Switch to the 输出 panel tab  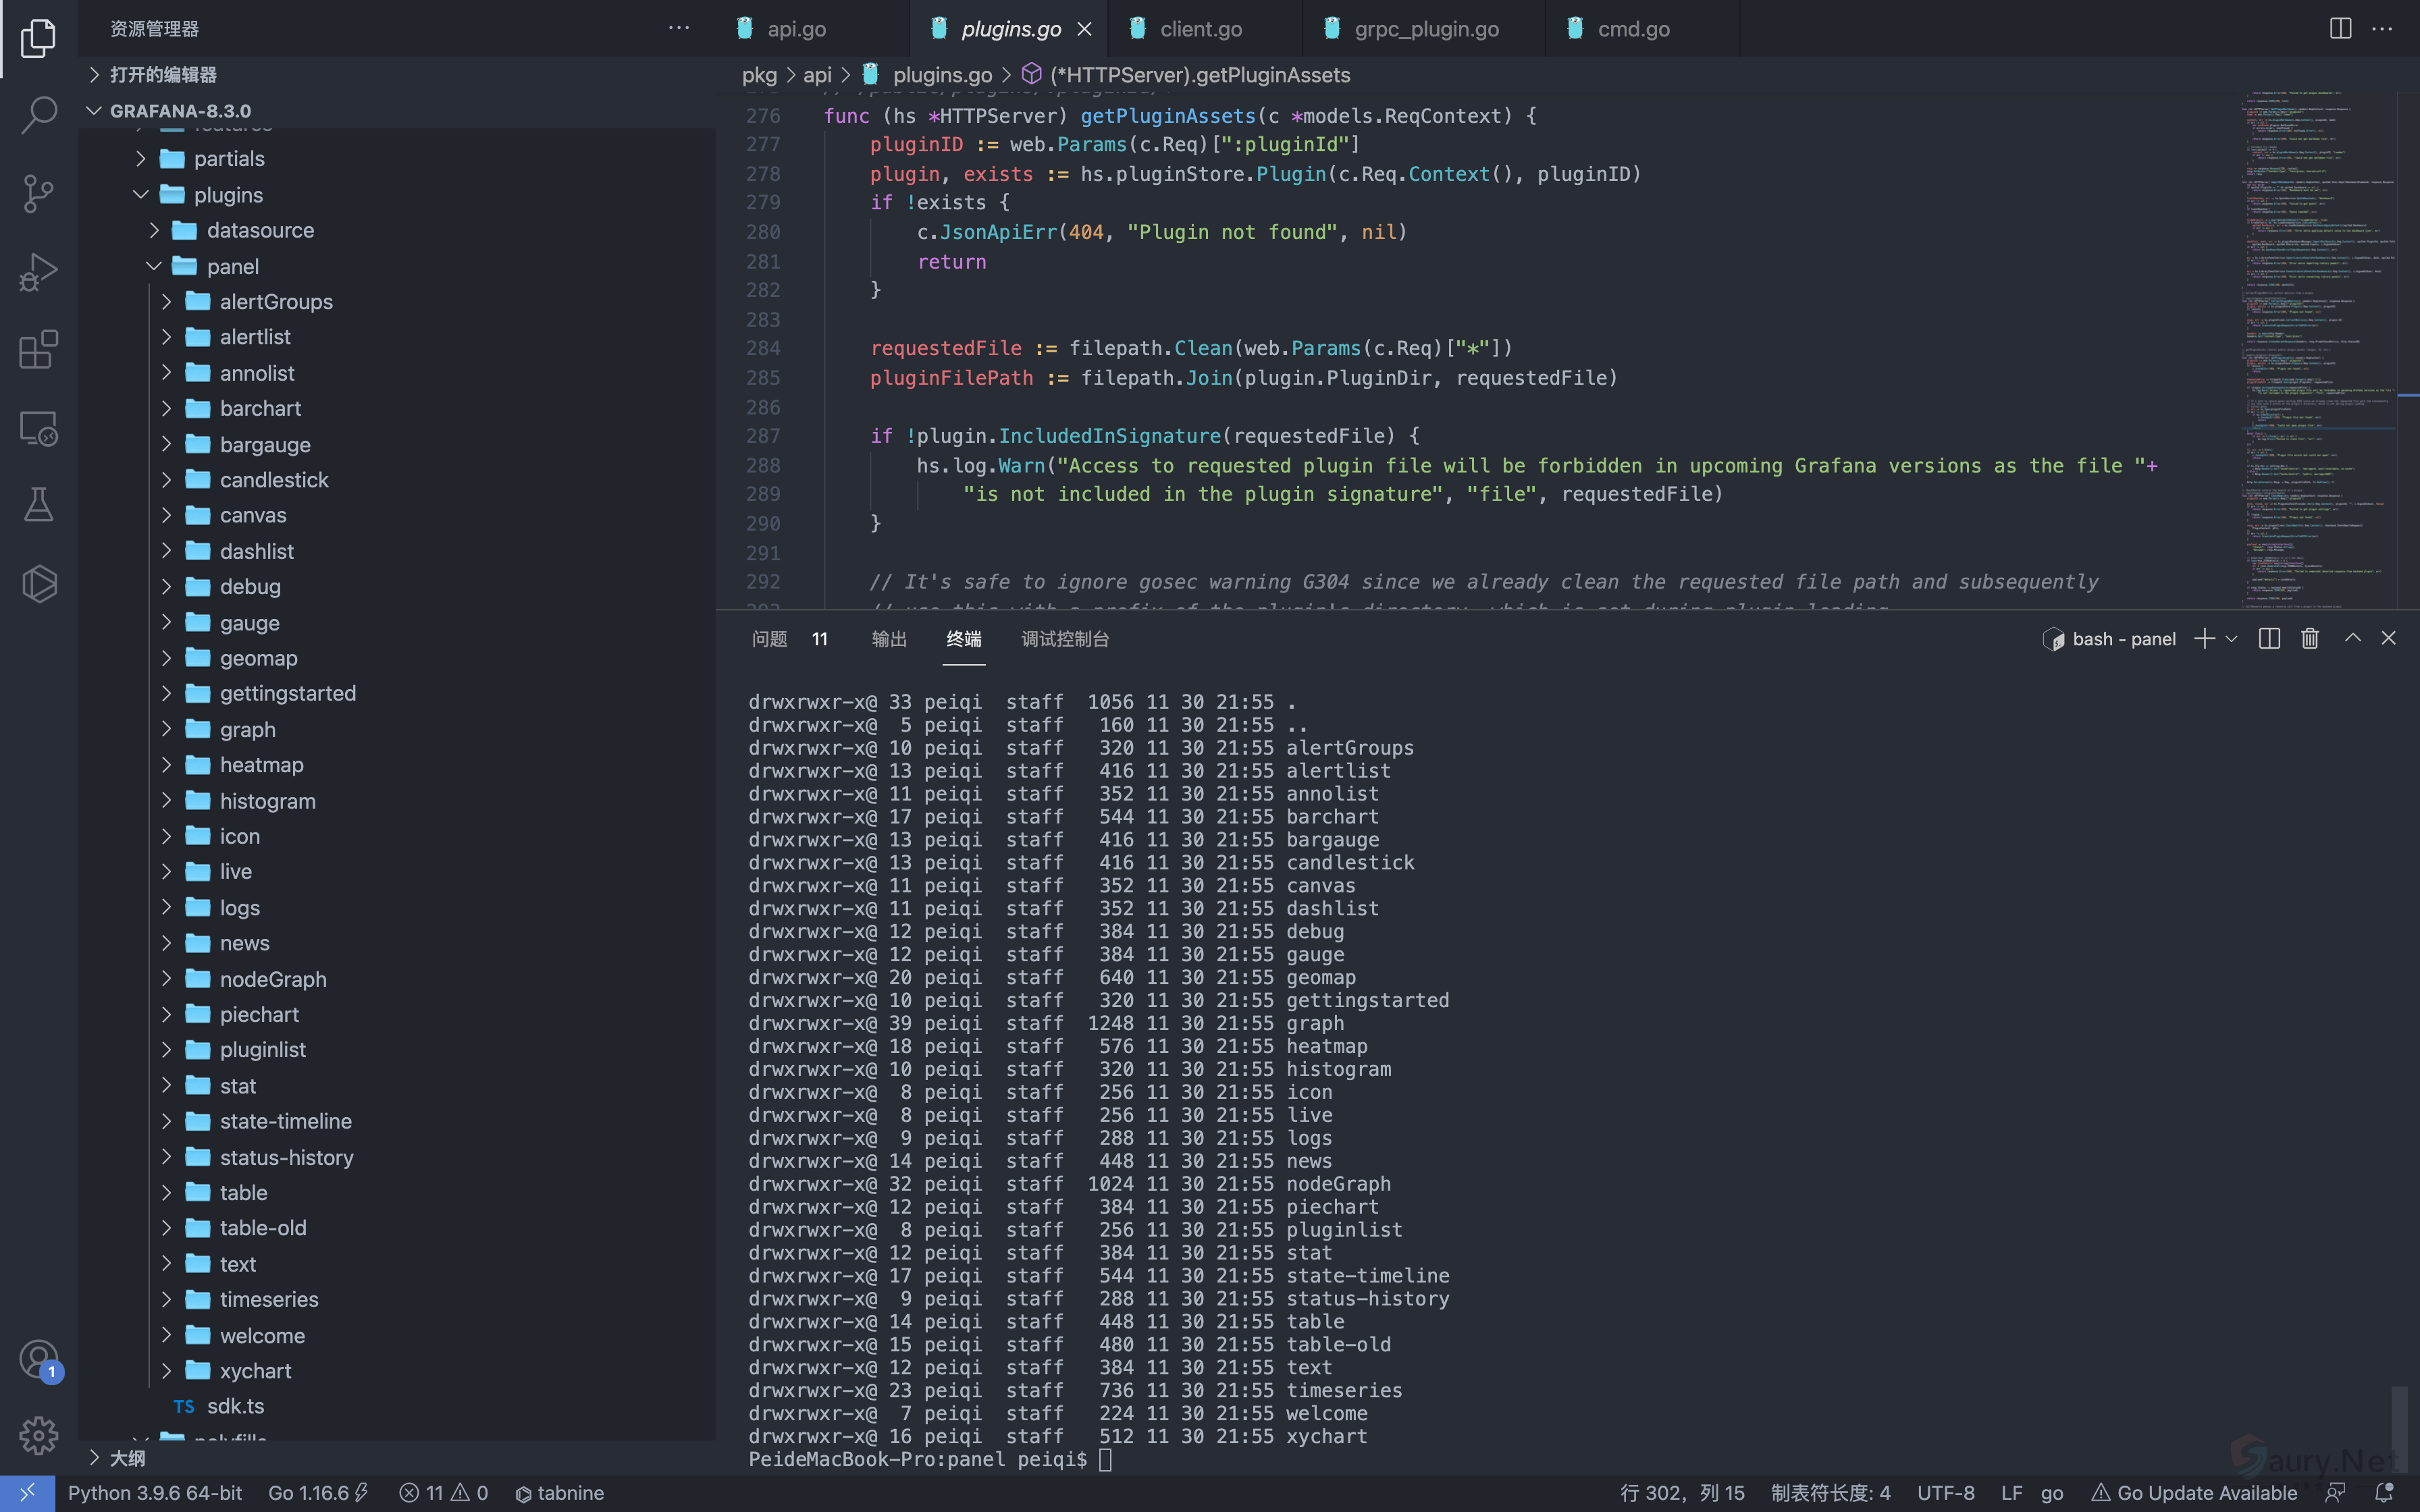tap(888, 639)
